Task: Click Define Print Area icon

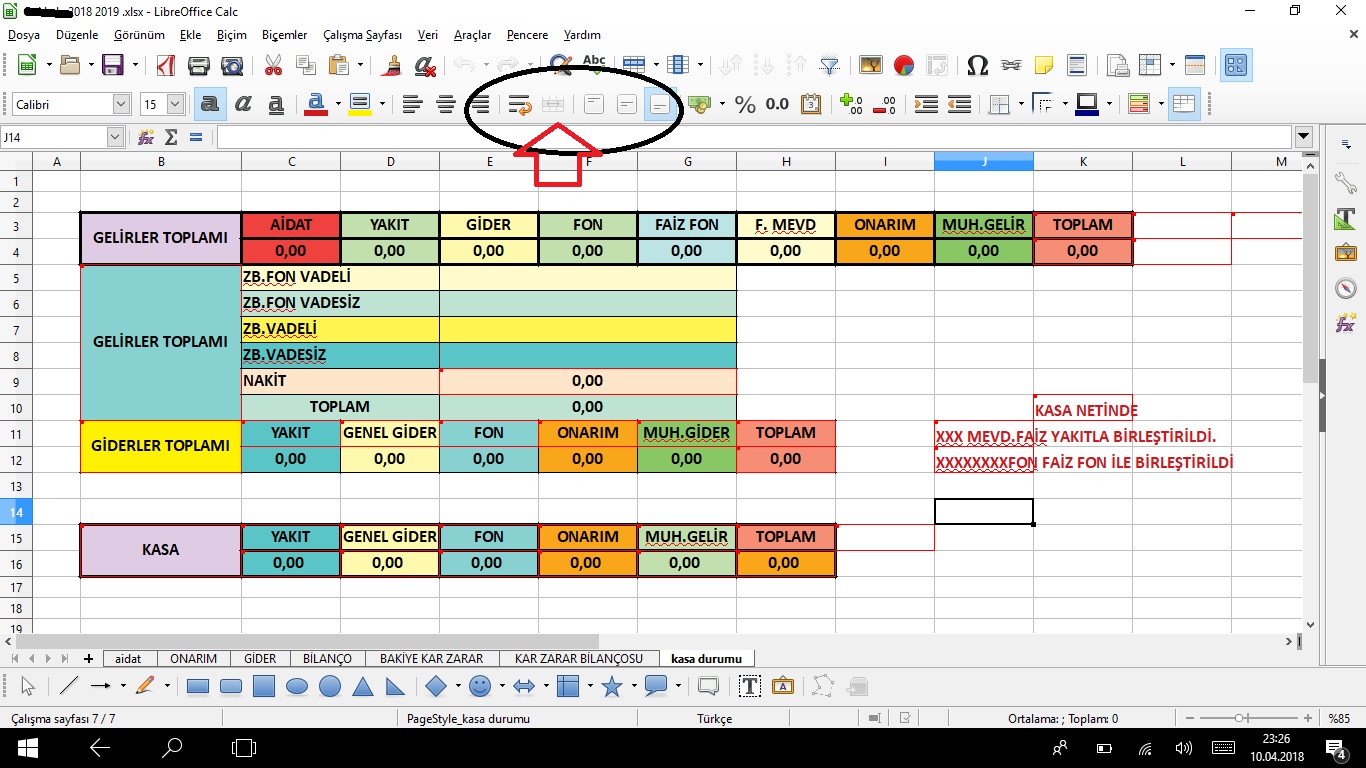Action: click(1117, 65)
